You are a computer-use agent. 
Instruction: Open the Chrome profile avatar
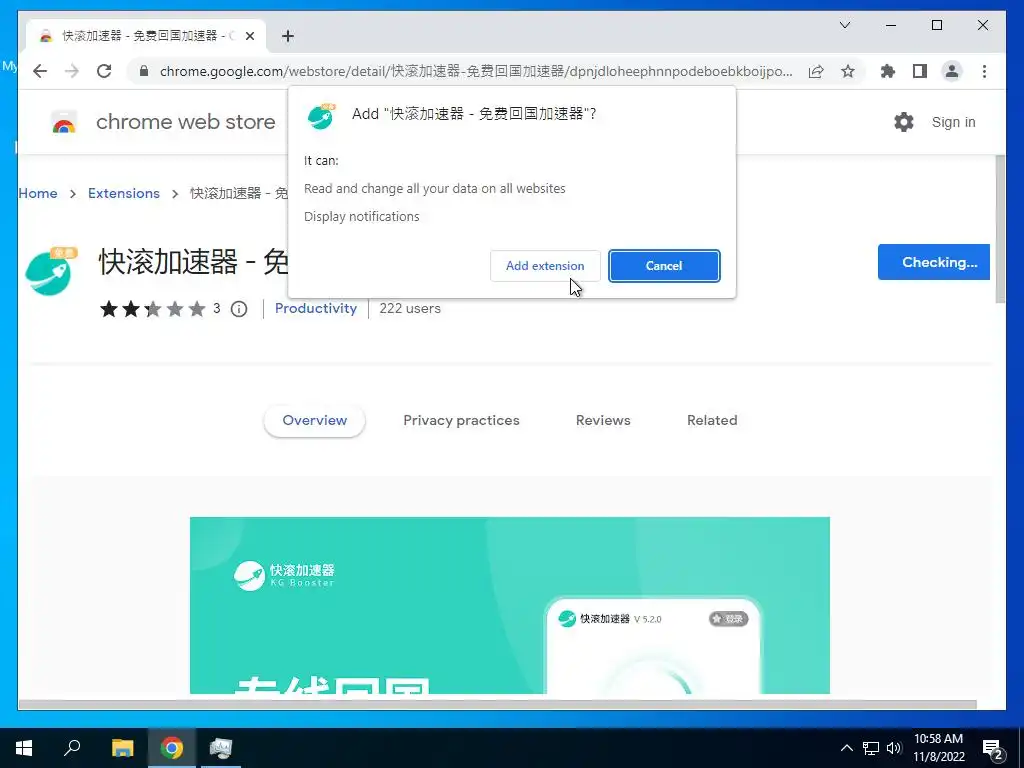point(952,71)
